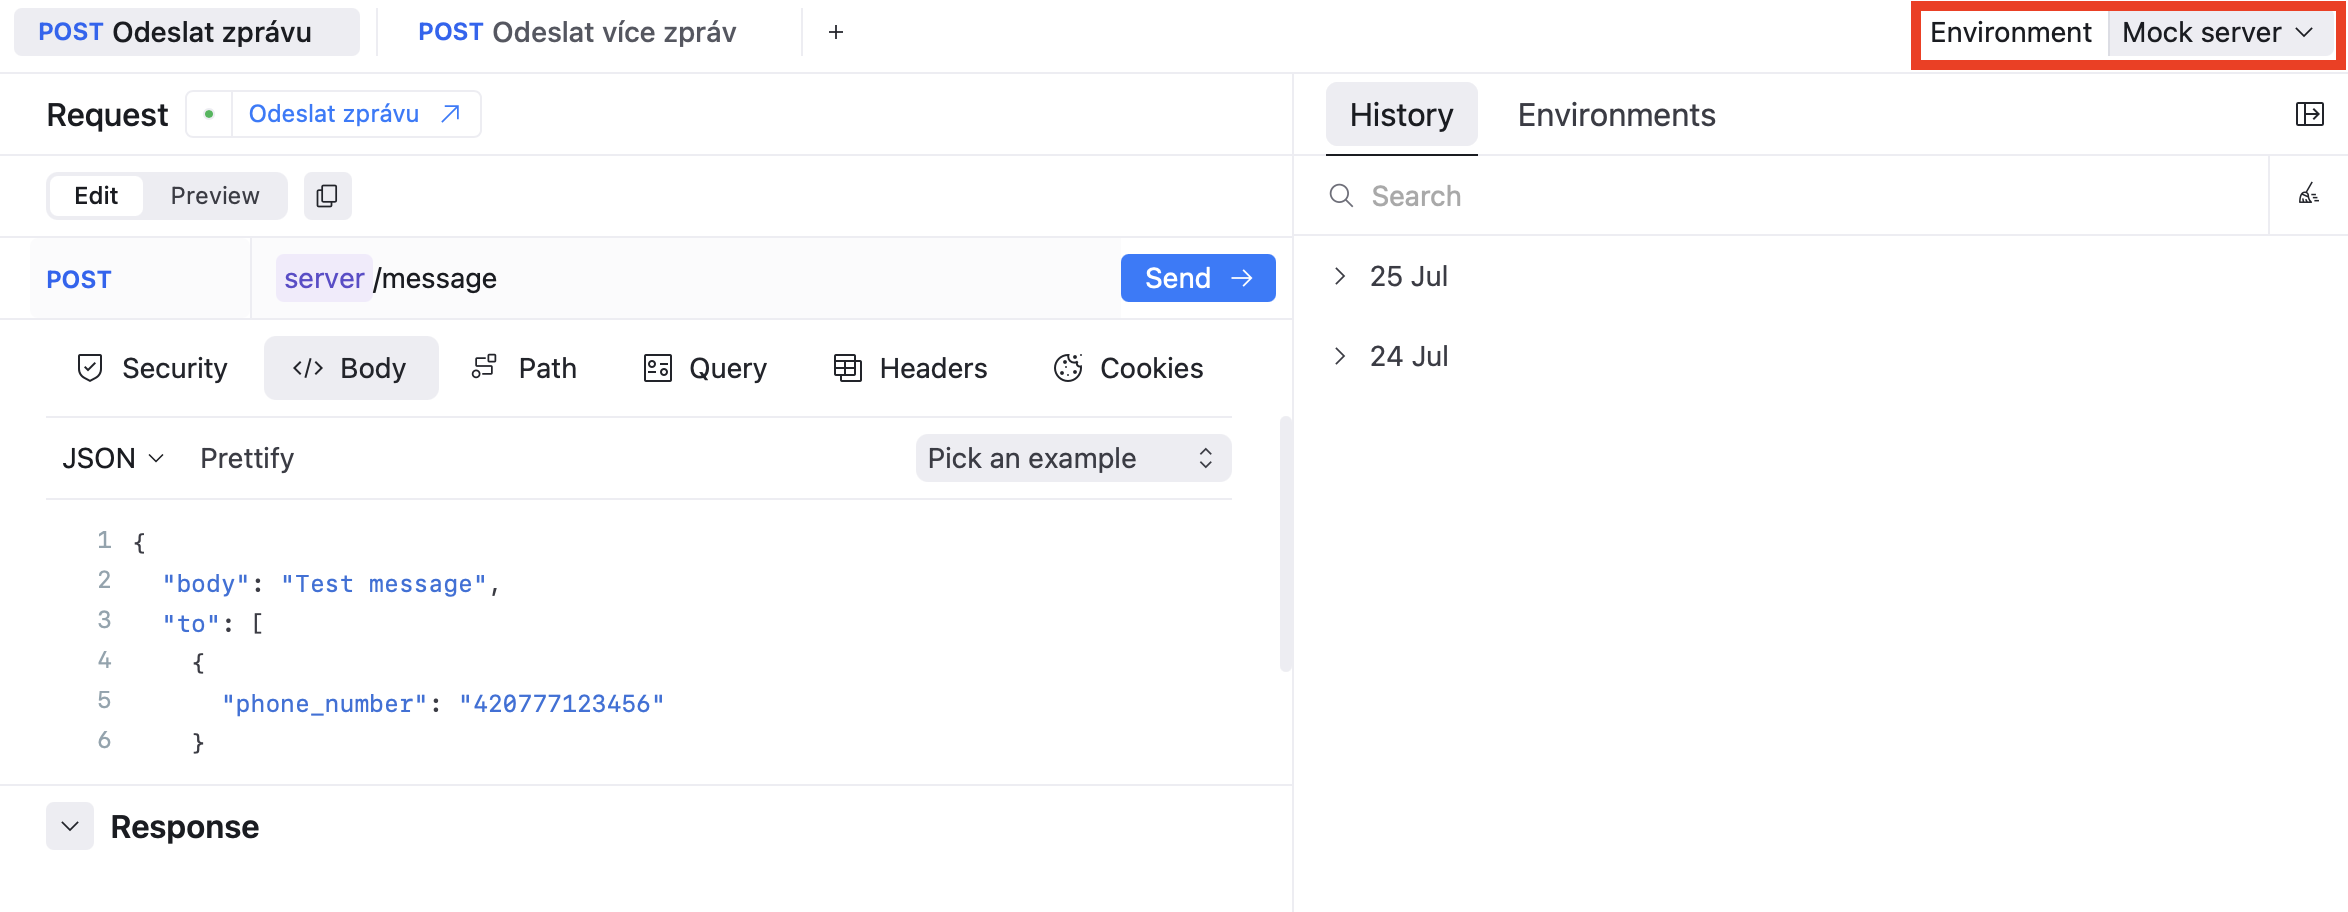
Task: Open the Pick an example selector
Action: click(x=1072, y=458)
